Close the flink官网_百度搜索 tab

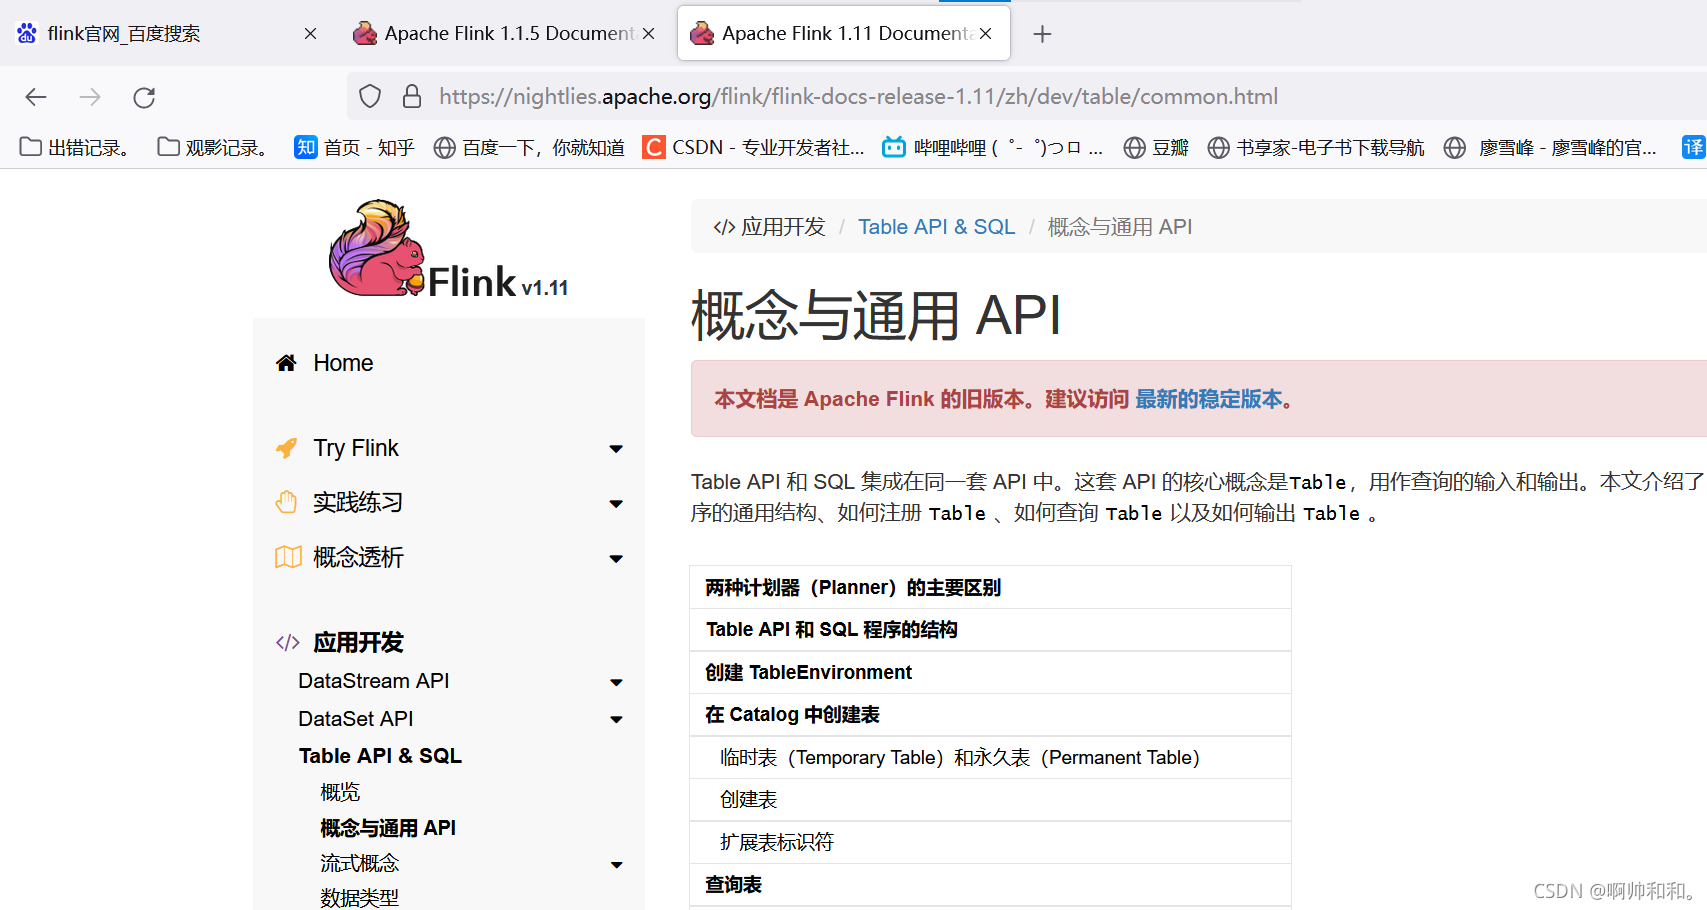pyautogui.click(x=310, y=34)
